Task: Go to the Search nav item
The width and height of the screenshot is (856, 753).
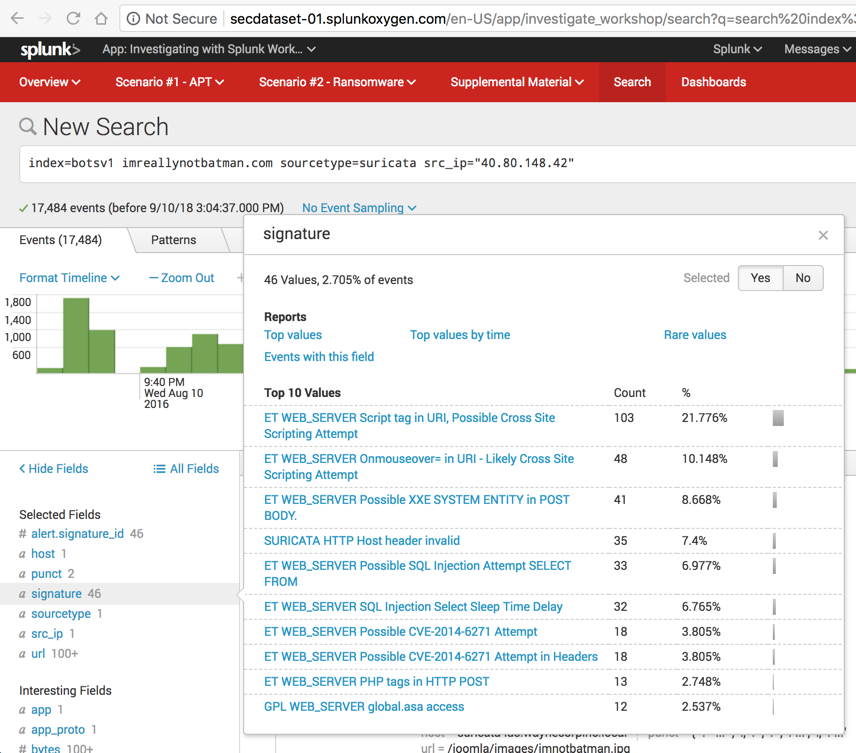Action: click(632, 82)
